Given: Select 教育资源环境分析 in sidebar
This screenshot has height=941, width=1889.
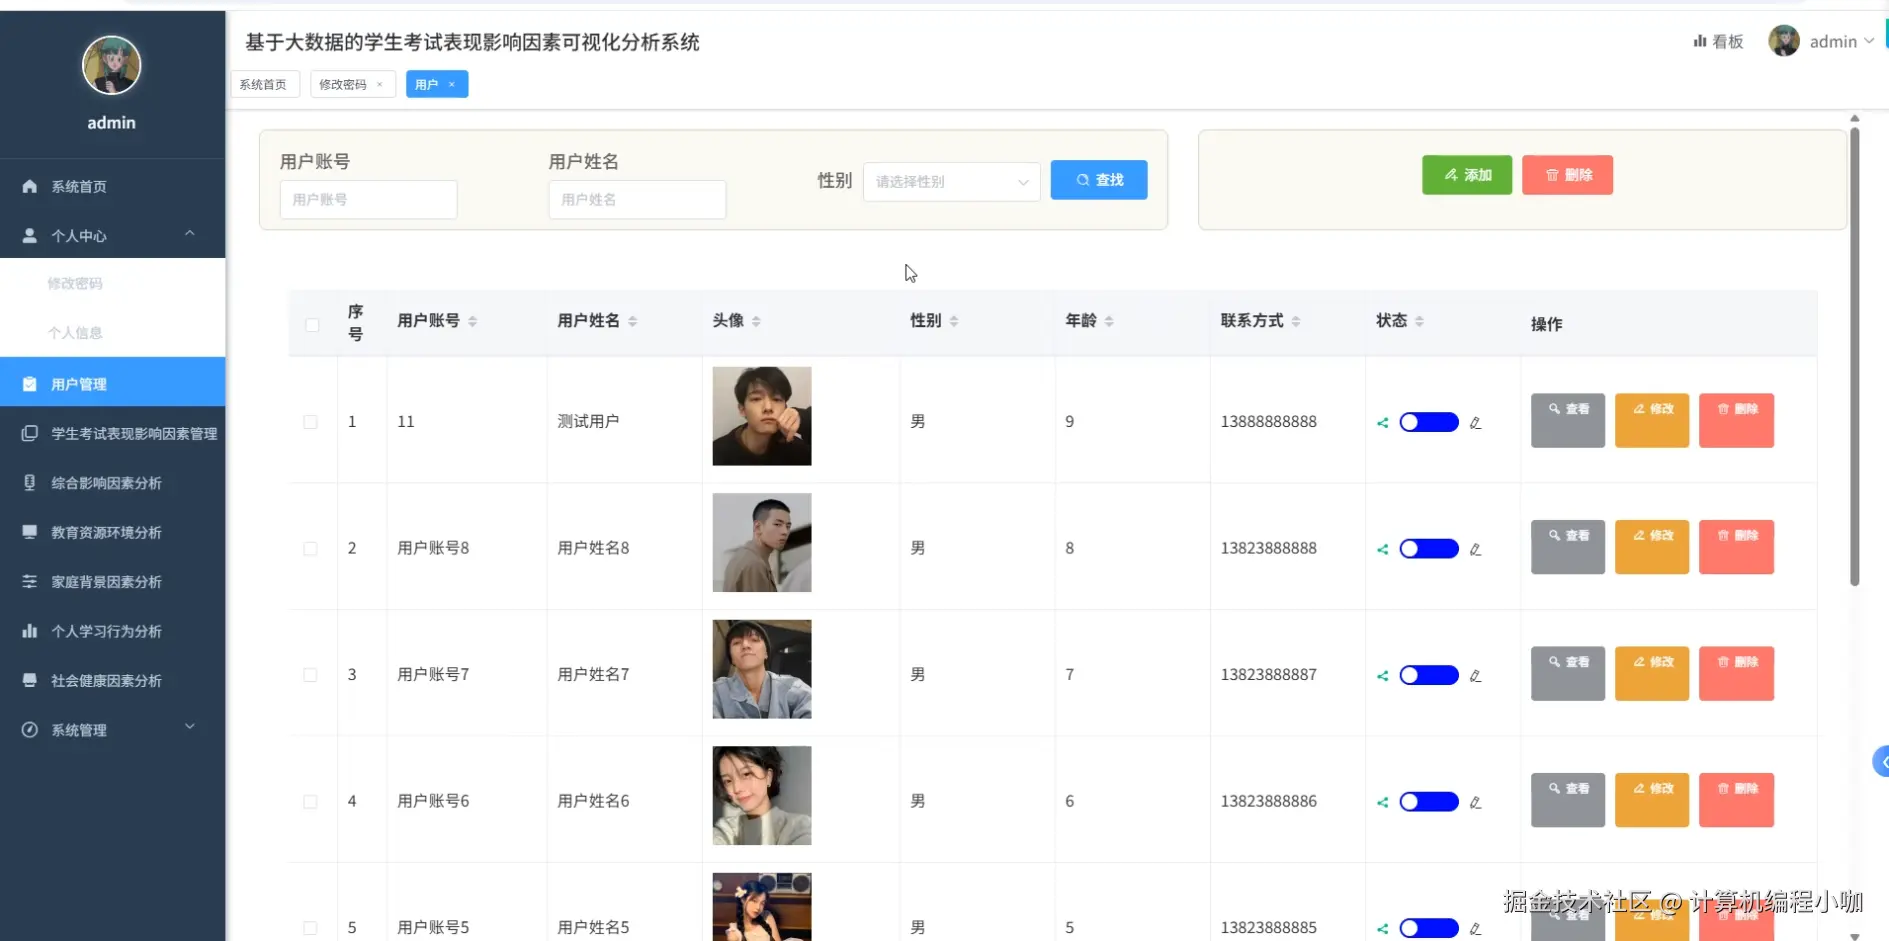Looking at the screenshot, I should click(x=105, y=532).
